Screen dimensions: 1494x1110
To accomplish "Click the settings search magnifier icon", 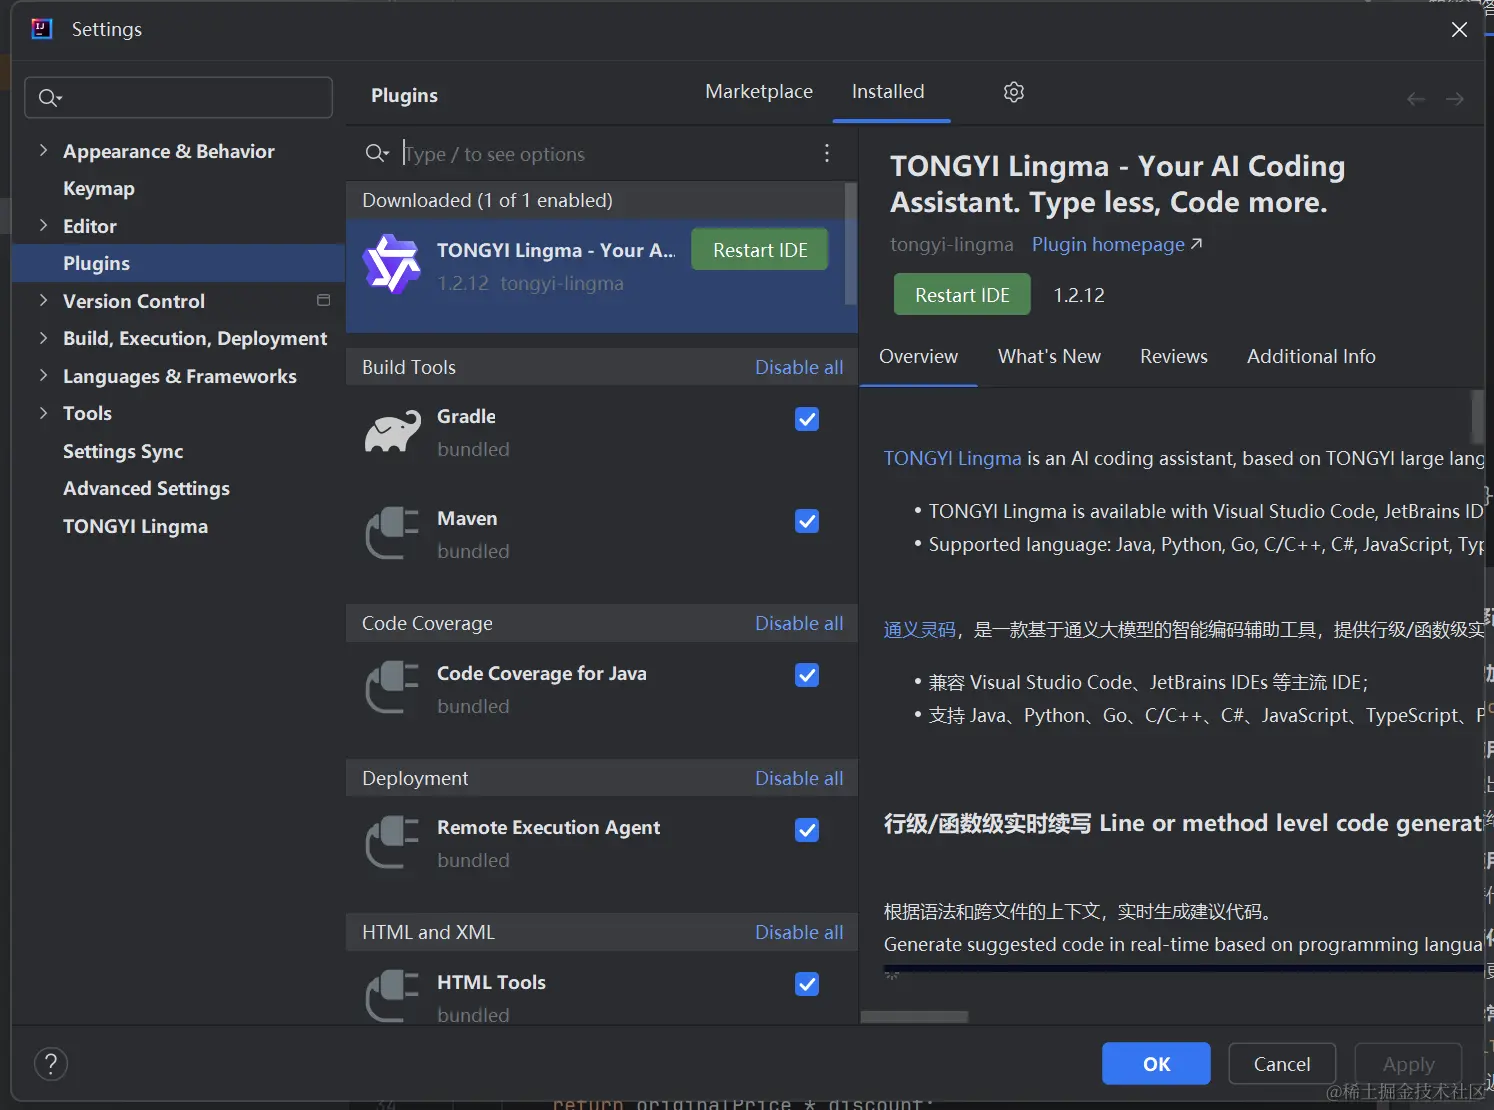I will coord(49,98).
